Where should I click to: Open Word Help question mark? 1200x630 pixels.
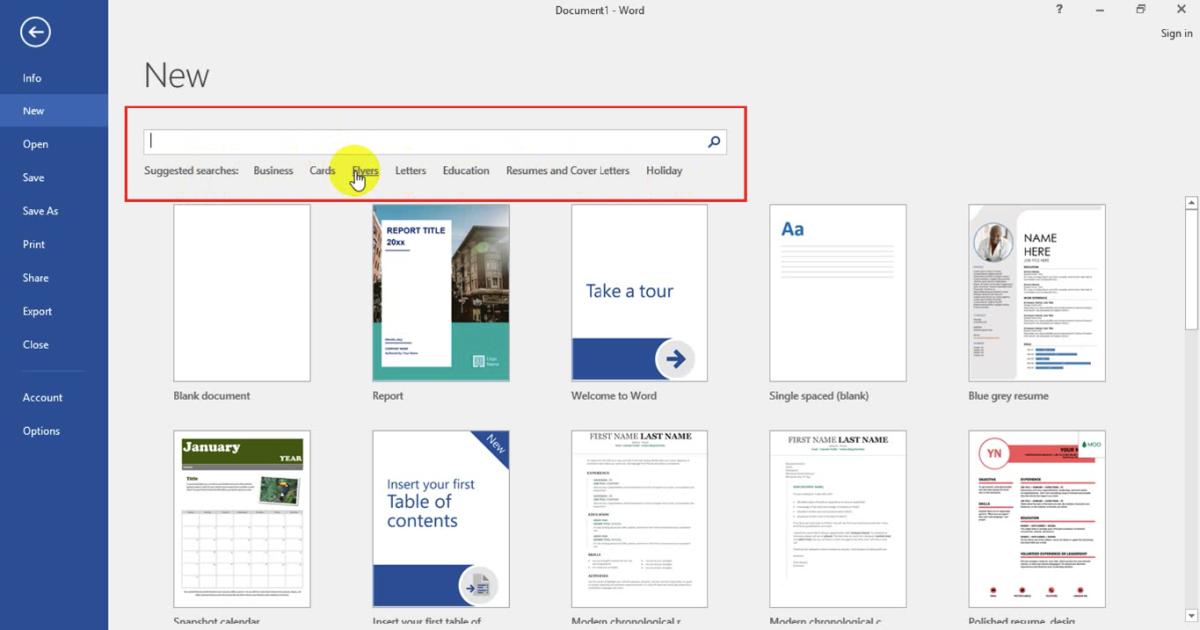click(1059, 10)
